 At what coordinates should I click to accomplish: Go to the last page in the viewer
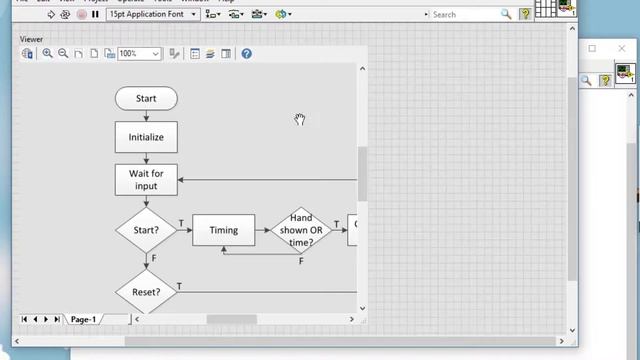57,319
